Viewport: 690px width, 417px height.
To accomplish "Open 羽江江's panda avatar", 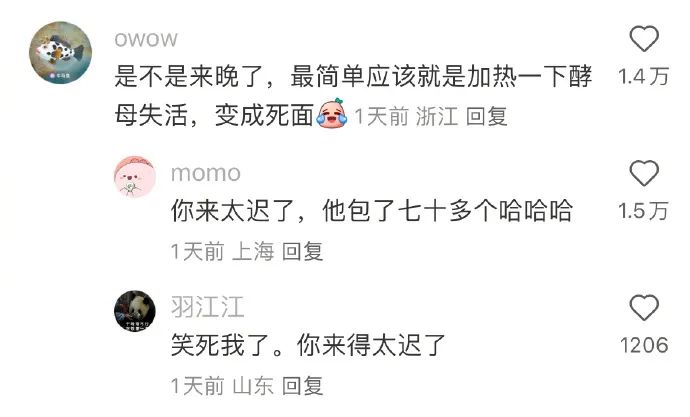I will [x=135, y=311].
